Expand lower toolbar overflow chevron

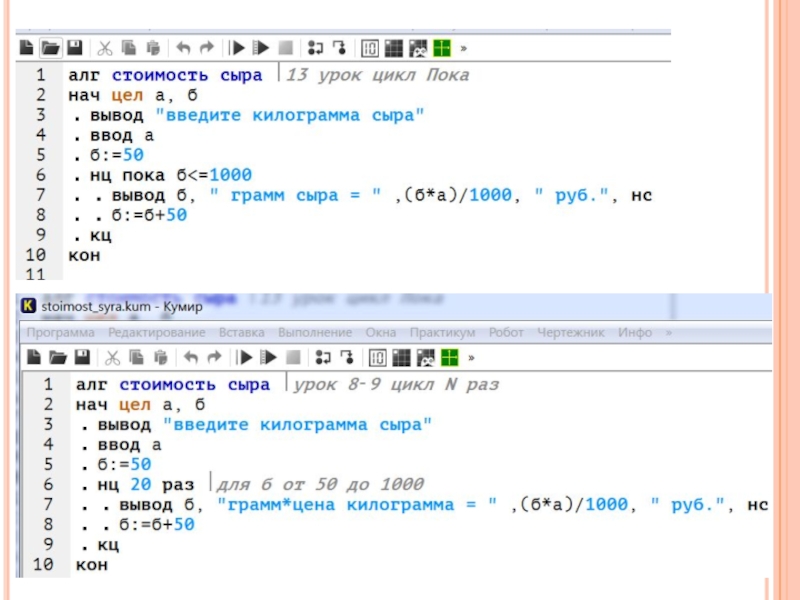coord(471,358)
